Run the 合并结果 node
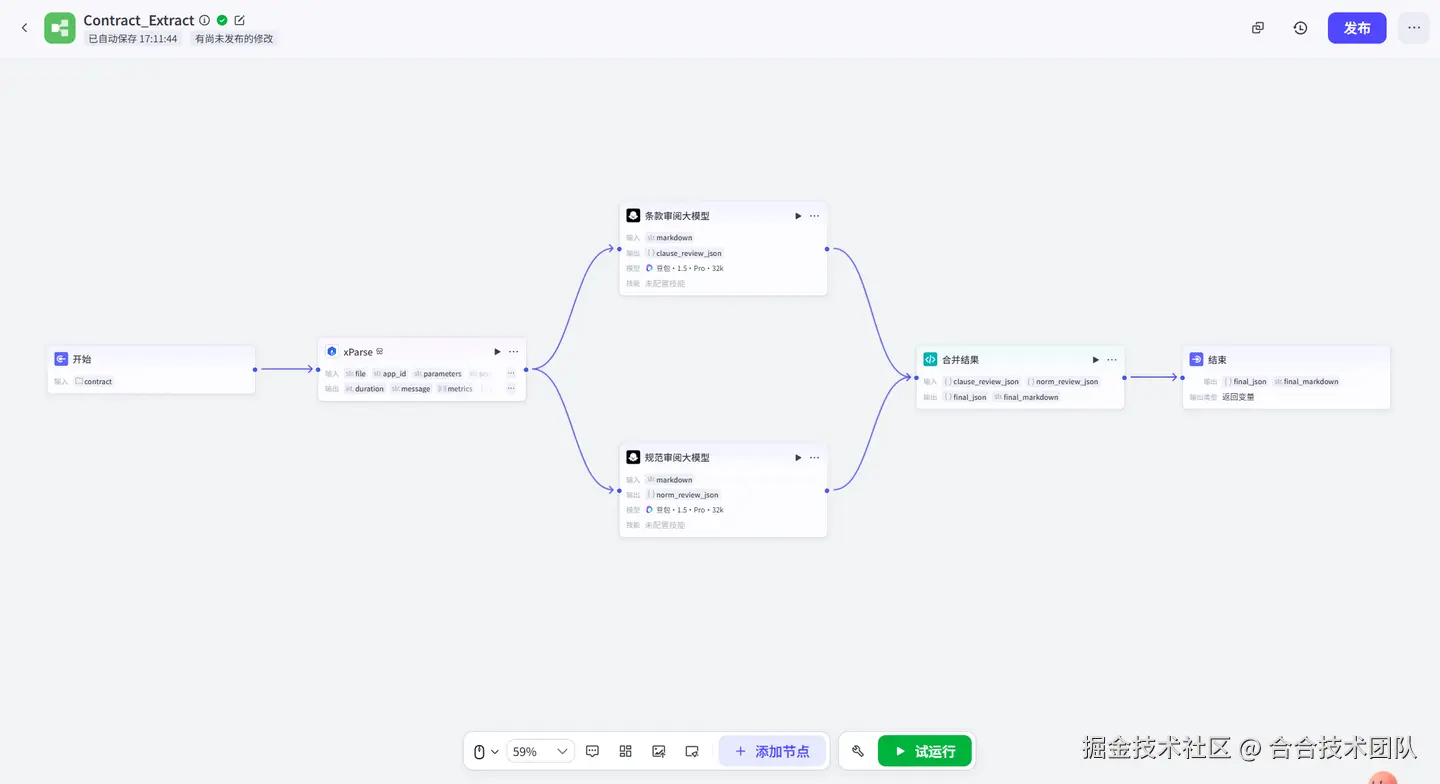 [x=1095, y=360]
